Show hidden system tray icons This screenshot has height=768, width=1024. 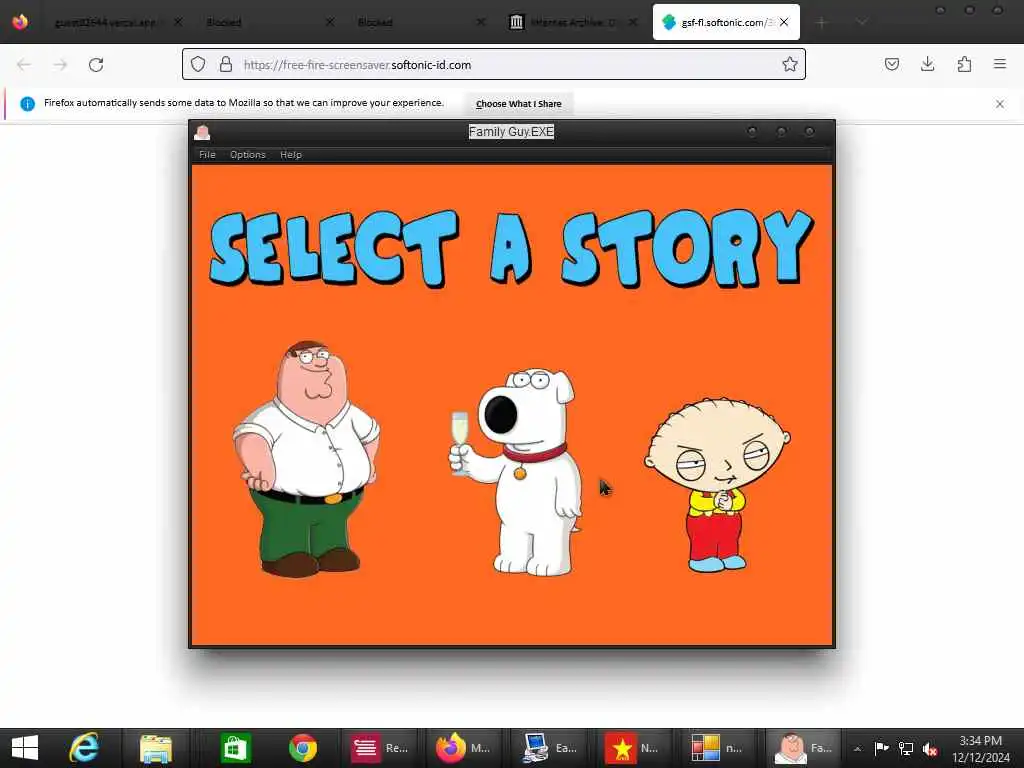coord(857,748)
